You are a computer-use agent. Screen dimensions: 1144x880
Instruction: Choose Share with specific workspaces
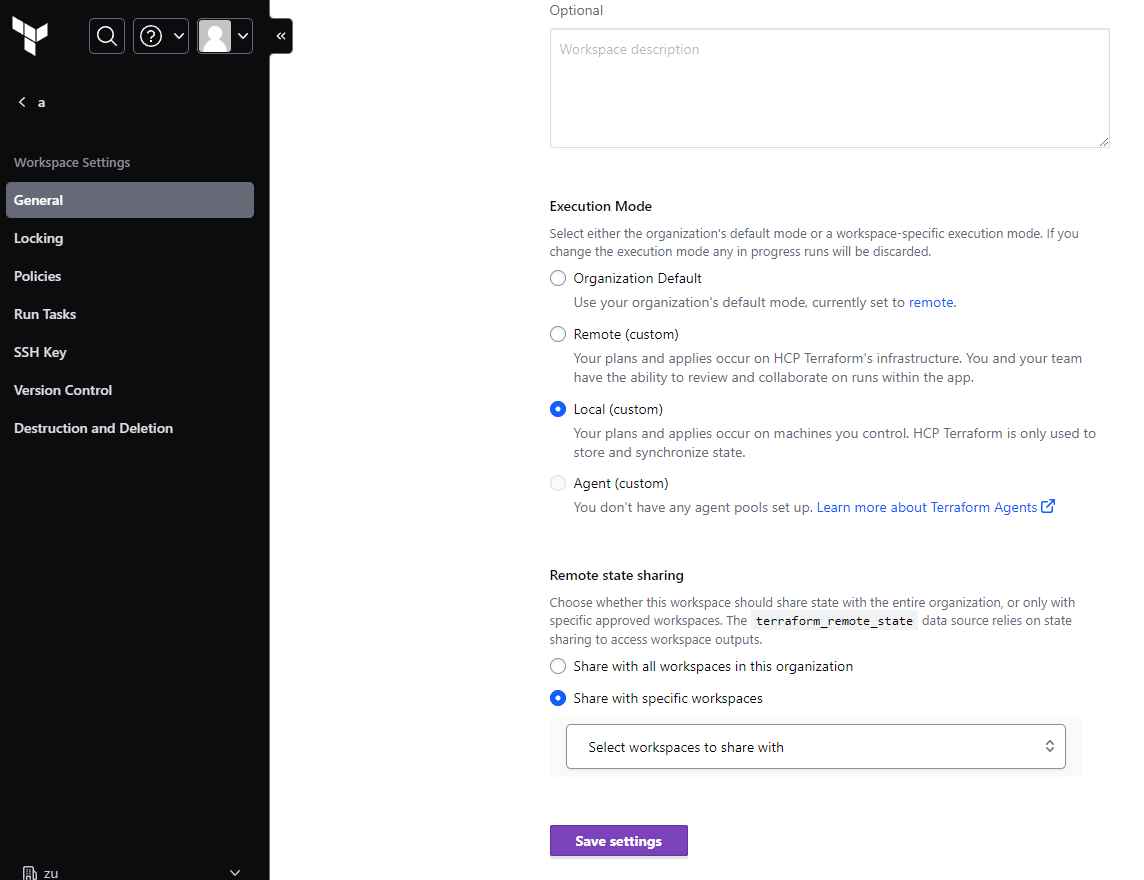click(x=557, y=698)
